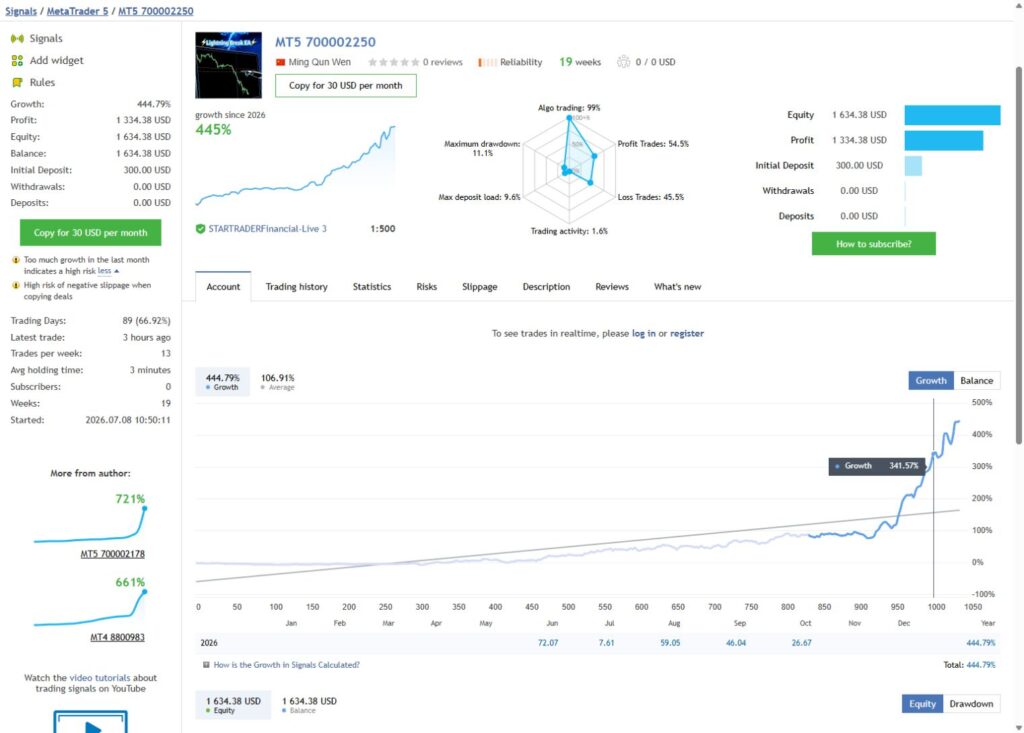This screenshot has height=733, width=1024.
Task: Open the author's MT4 8800983 signal link
Action: click(x=118, y=637)
